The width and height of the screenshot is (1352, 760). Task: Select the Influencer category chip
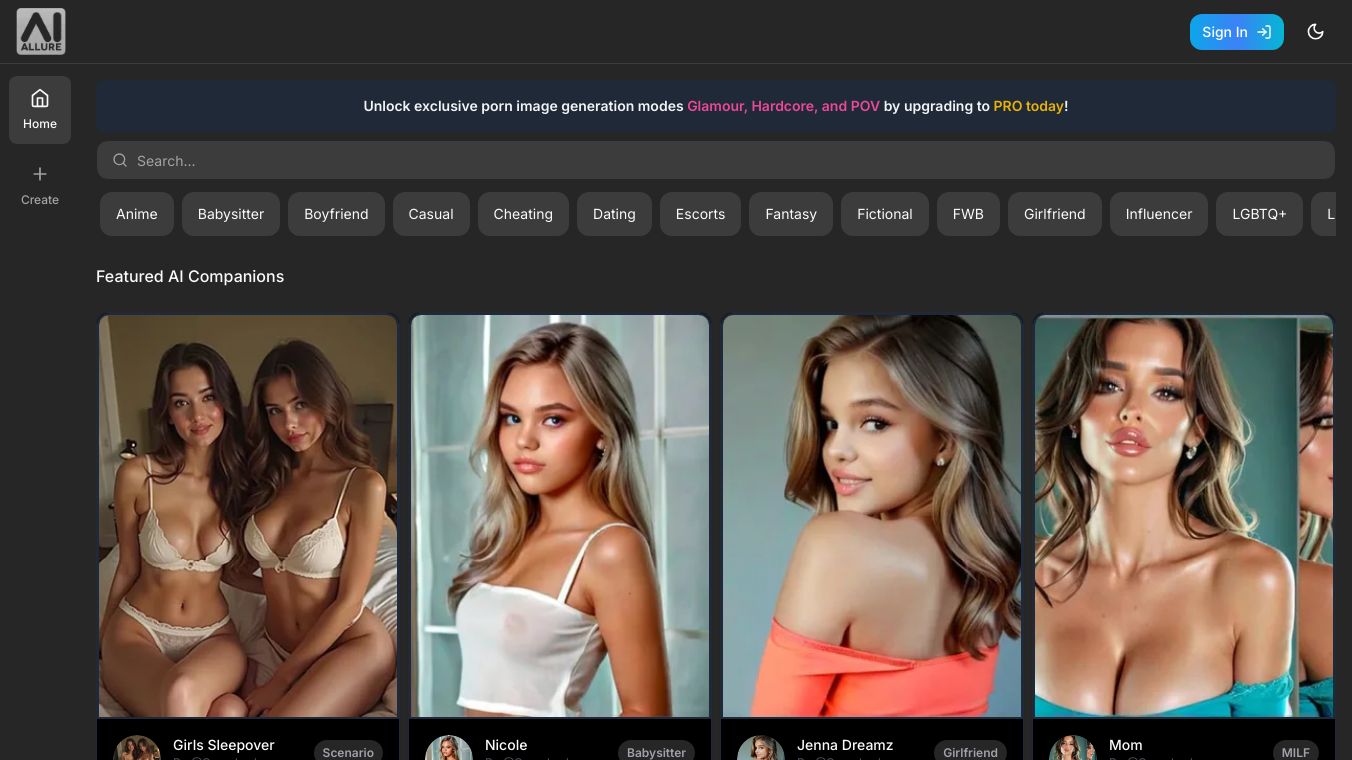(1159, 214)
